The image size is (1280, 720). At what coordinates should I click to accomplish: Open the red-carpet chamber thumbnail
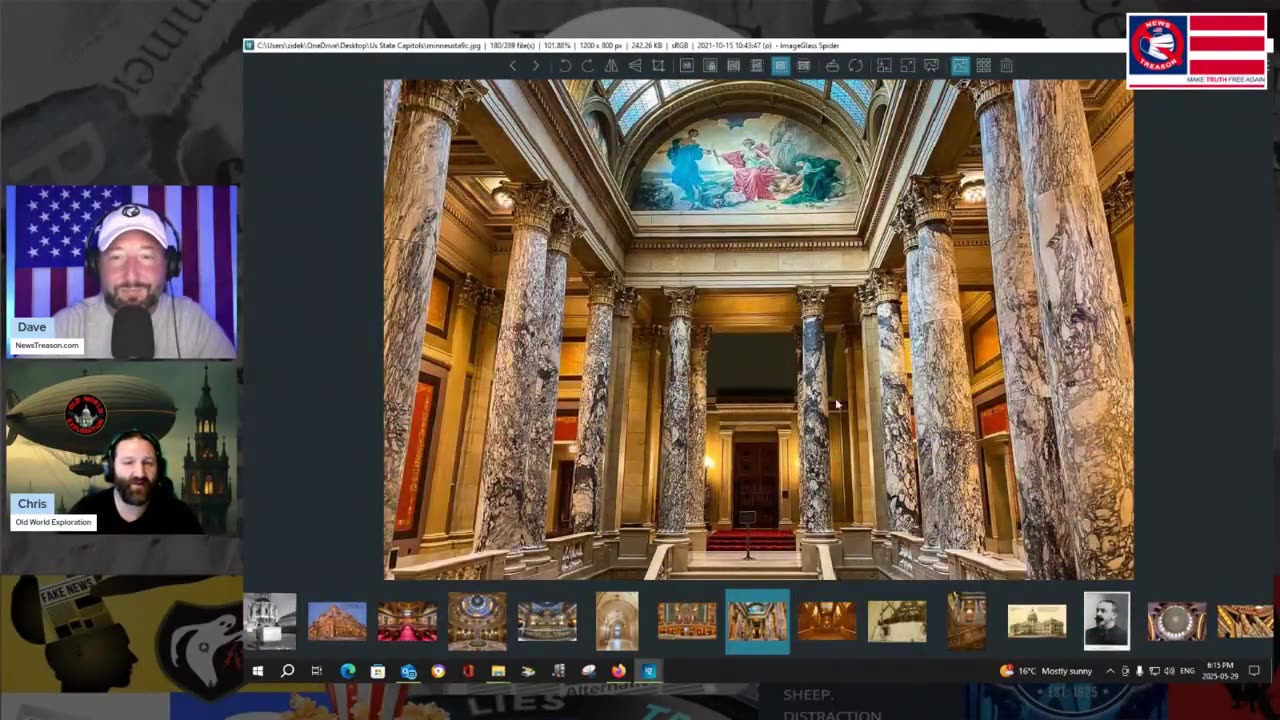pos(407,621)
